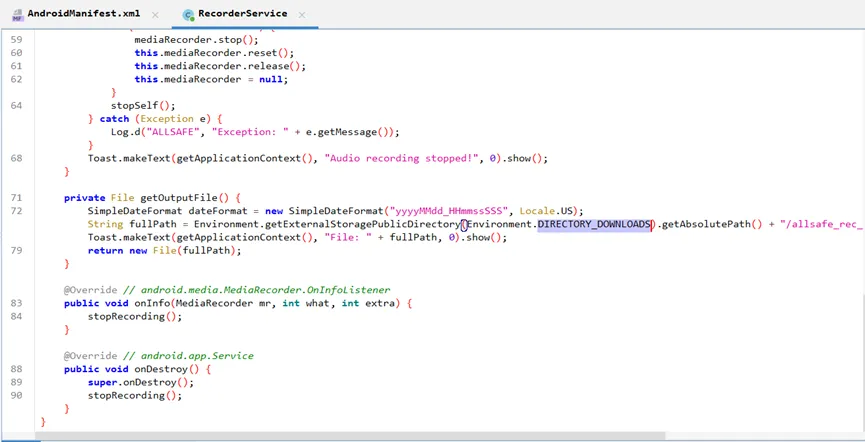Viewport: 865px width, 442px height.
Task: Click the class icon on RecorderService tab
Action: point(189,15)
